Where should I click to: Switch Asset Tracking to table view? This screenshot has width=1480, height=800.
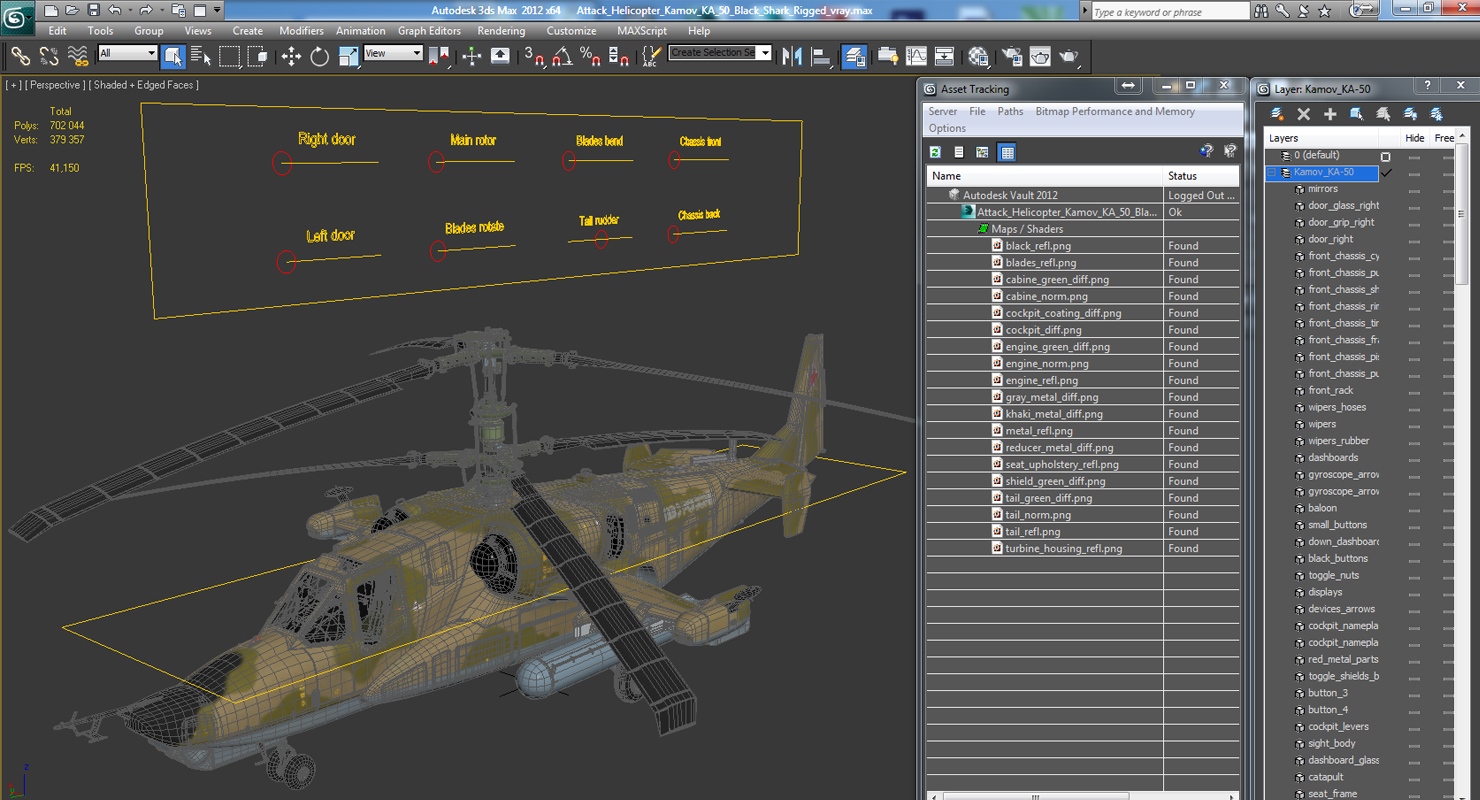click(x=1007, y=152)
